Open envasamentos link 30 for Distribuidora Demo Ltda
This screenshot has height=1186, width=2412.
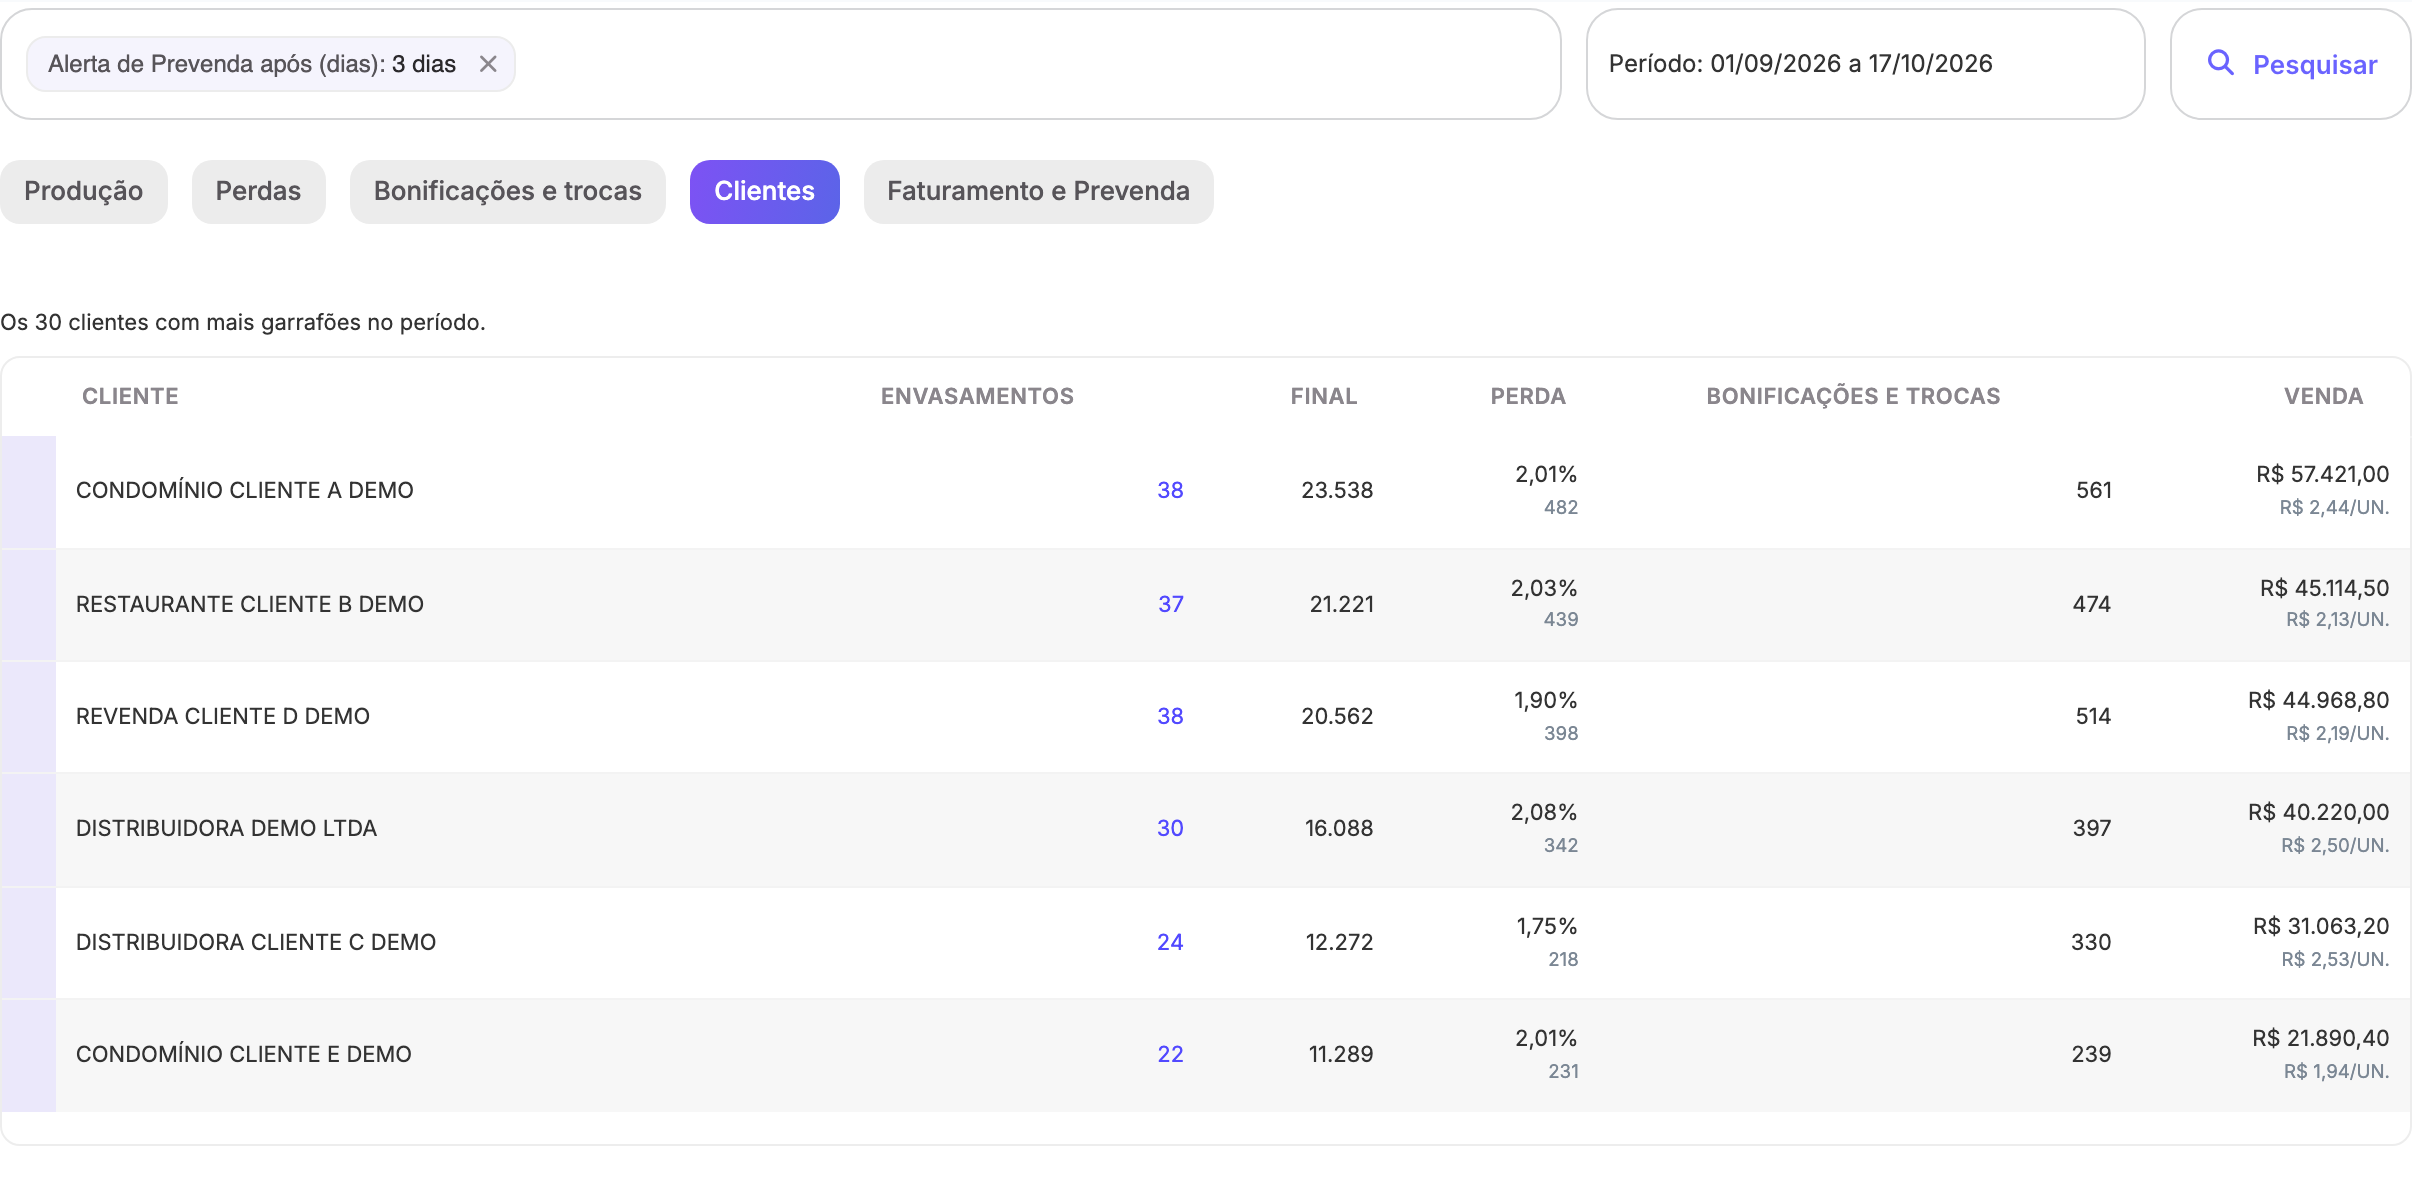[1170, 828]
